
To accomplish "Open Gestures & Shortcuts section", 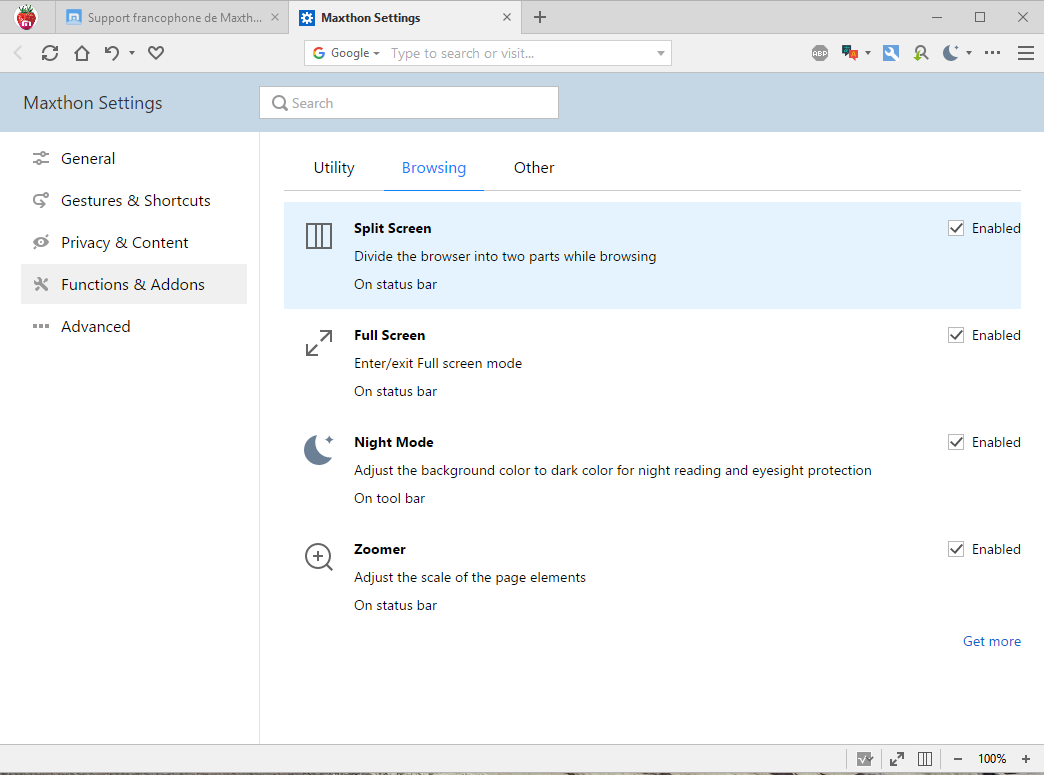I will click(x=134, y=200).
